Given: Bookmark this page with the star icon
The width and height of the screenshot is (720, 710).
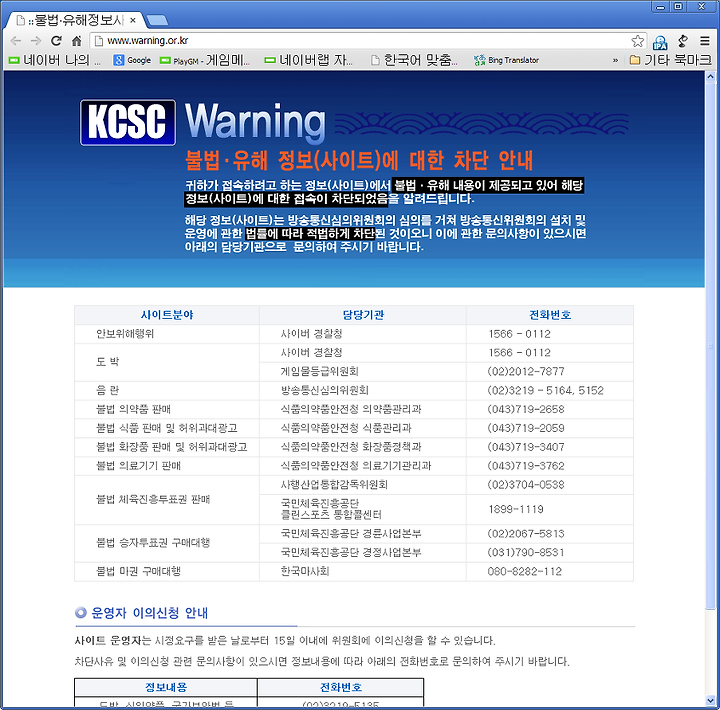Looking at the screenshot, I should pos(637,41).
